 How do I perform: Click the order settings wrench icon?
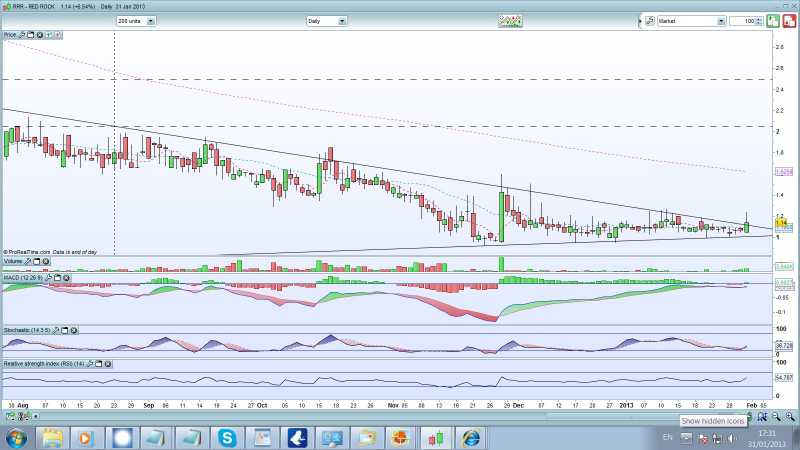tap(649, 20)
